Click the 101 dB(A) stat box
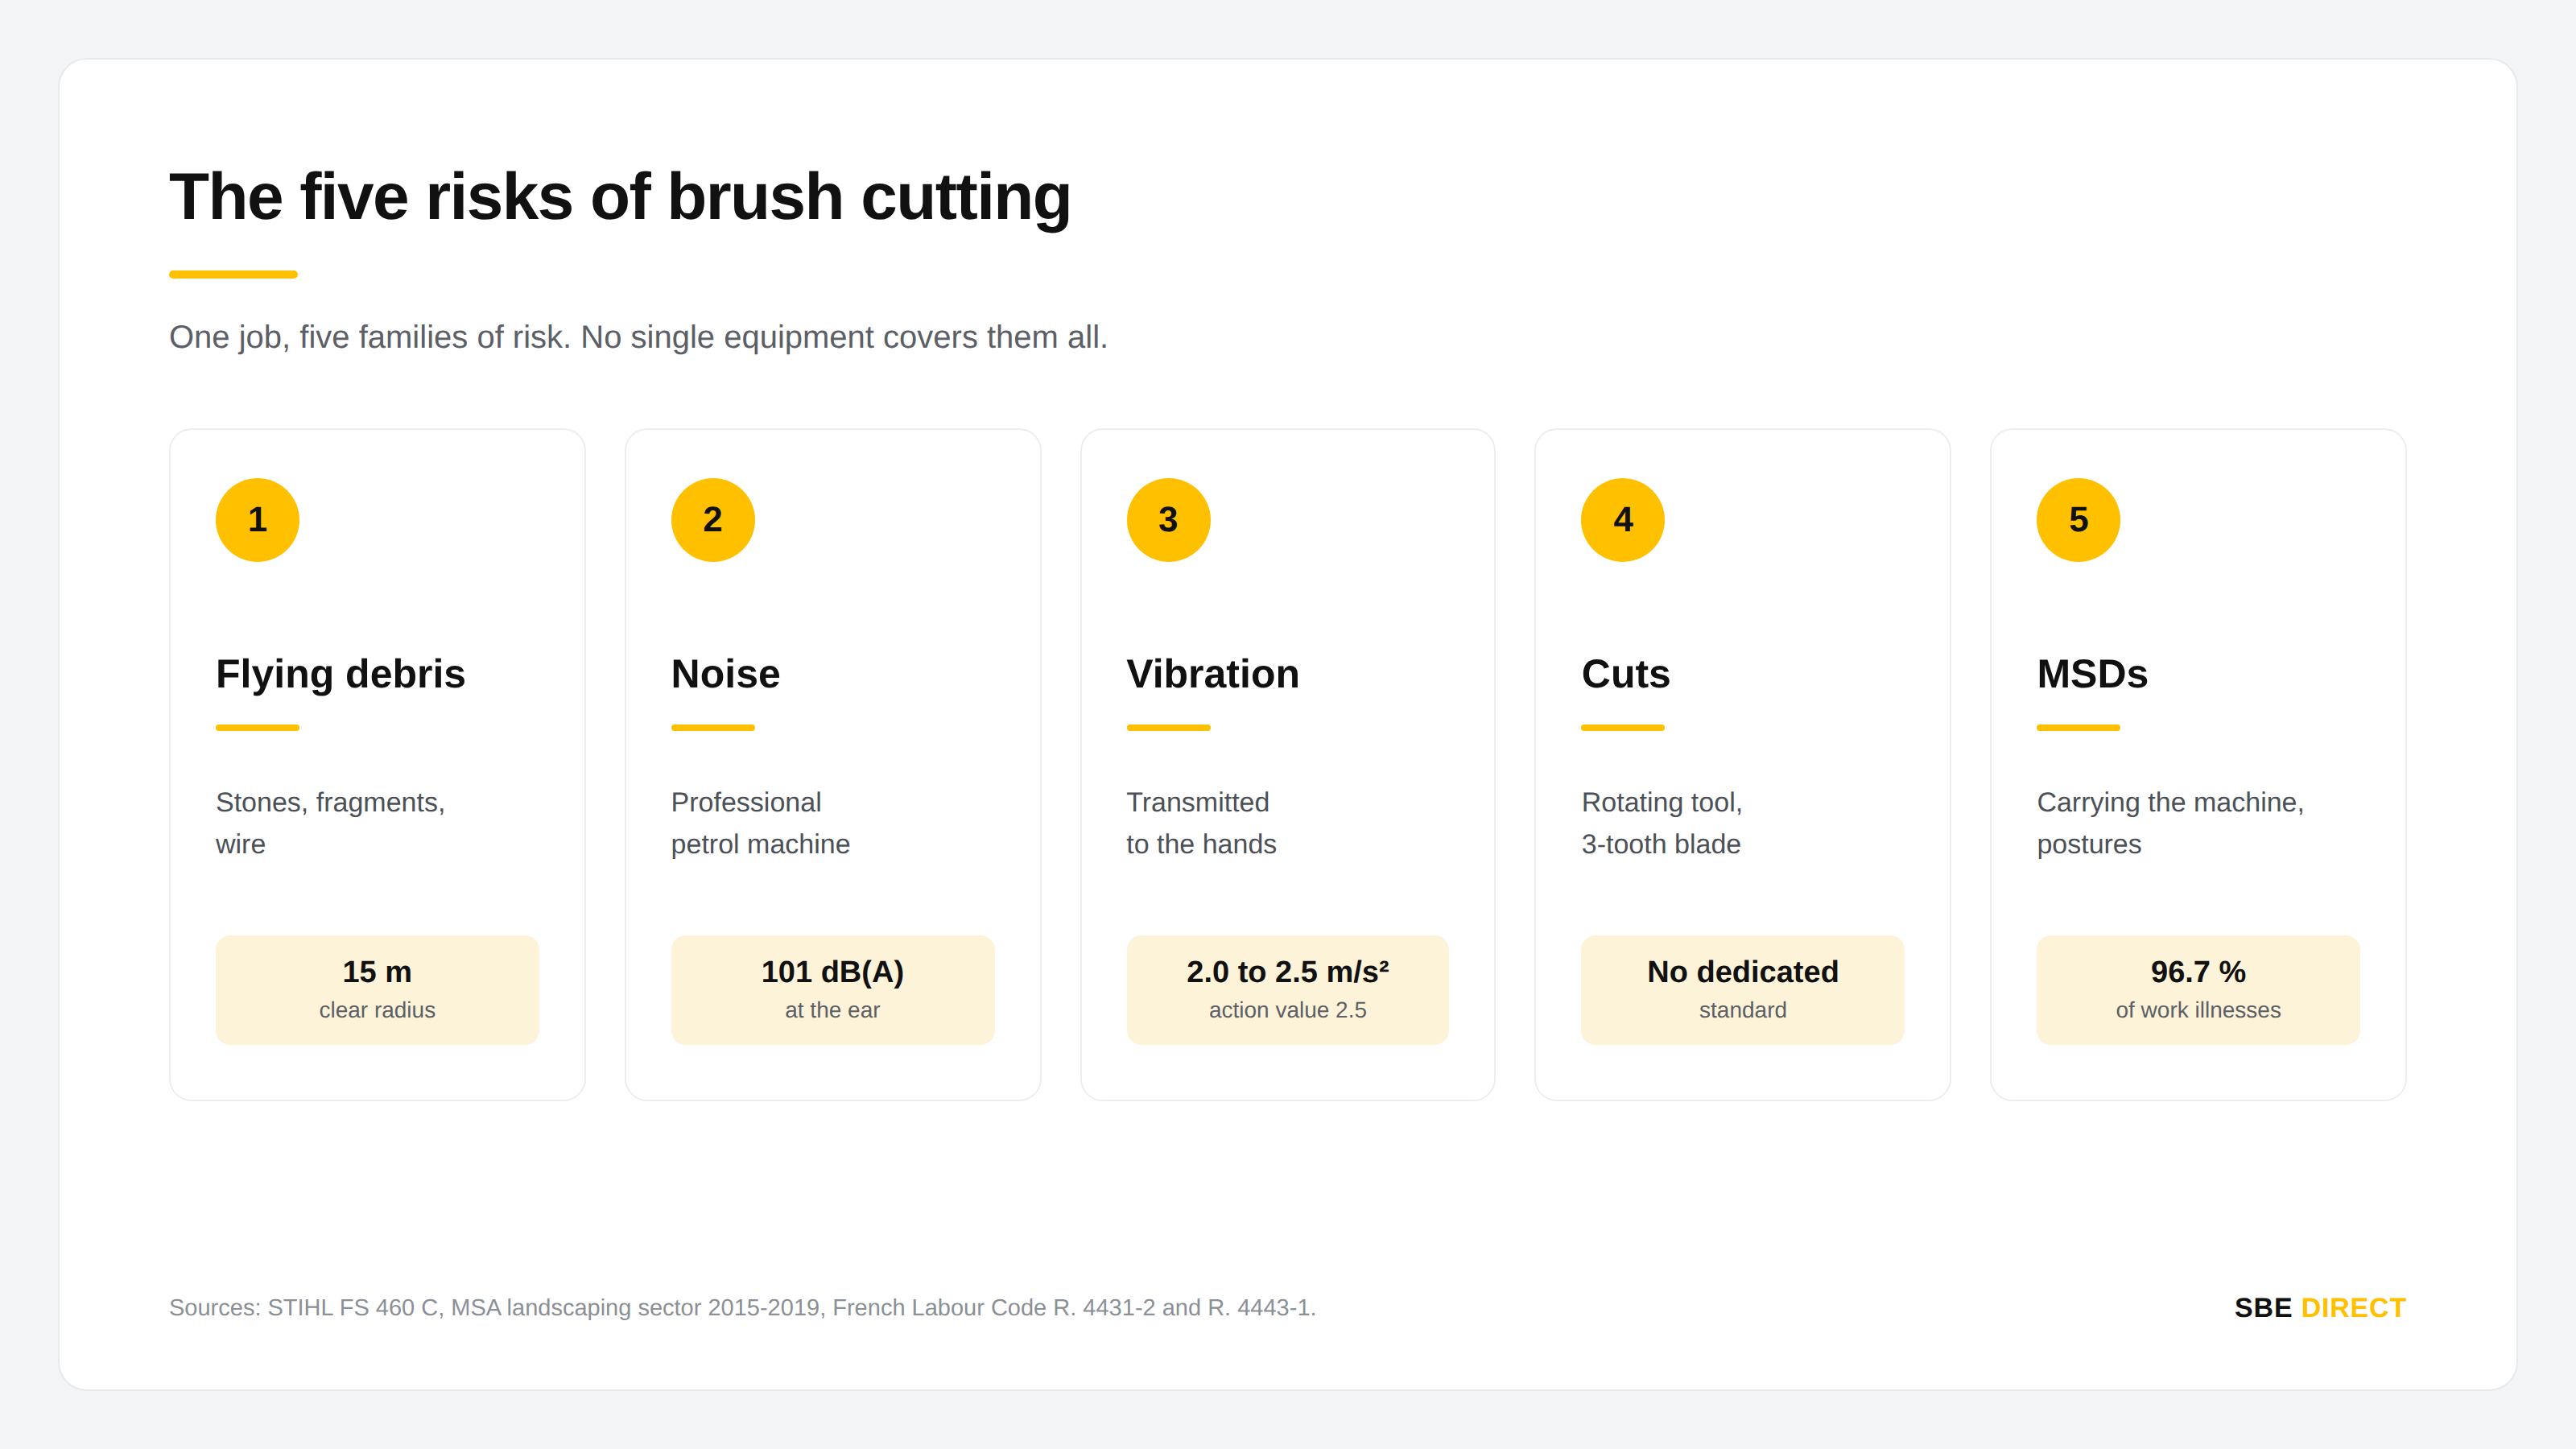Screen dimensions: 2576x1449 click(832, 989)
